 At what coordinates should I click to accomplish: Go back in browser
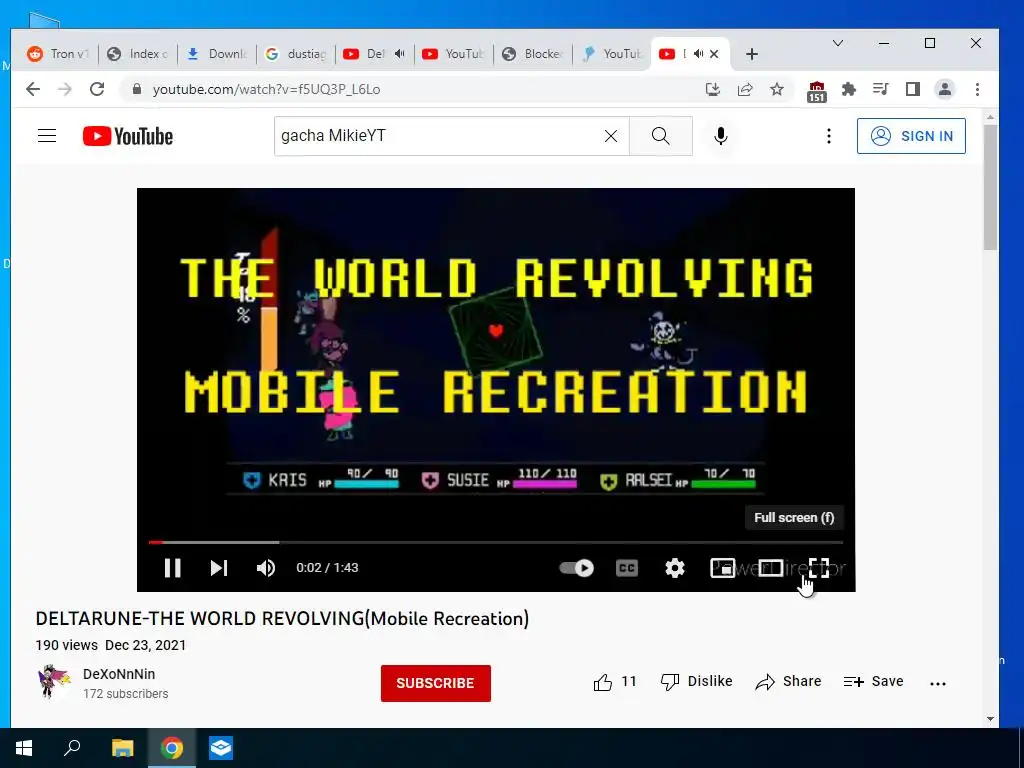click(x=33, y=89)
